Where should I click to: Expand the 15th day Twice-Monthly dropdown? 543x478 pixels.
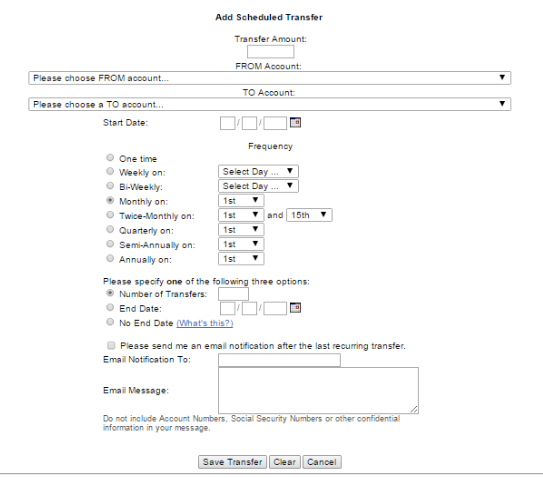(309, 215)
